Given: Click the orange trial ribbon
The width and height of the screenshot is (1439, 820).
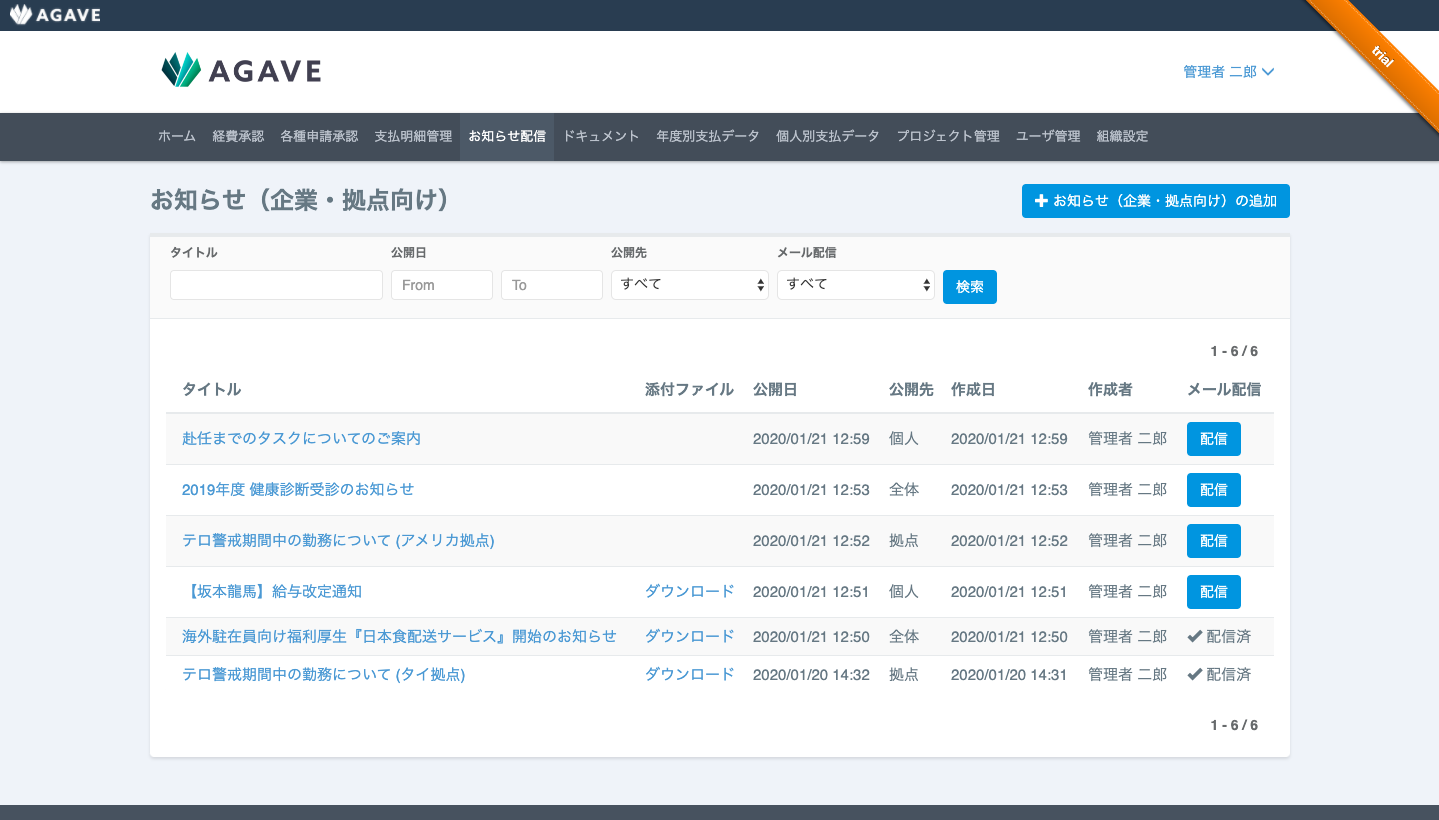Looking at the screenshot, I should (x=1383, y=57).
